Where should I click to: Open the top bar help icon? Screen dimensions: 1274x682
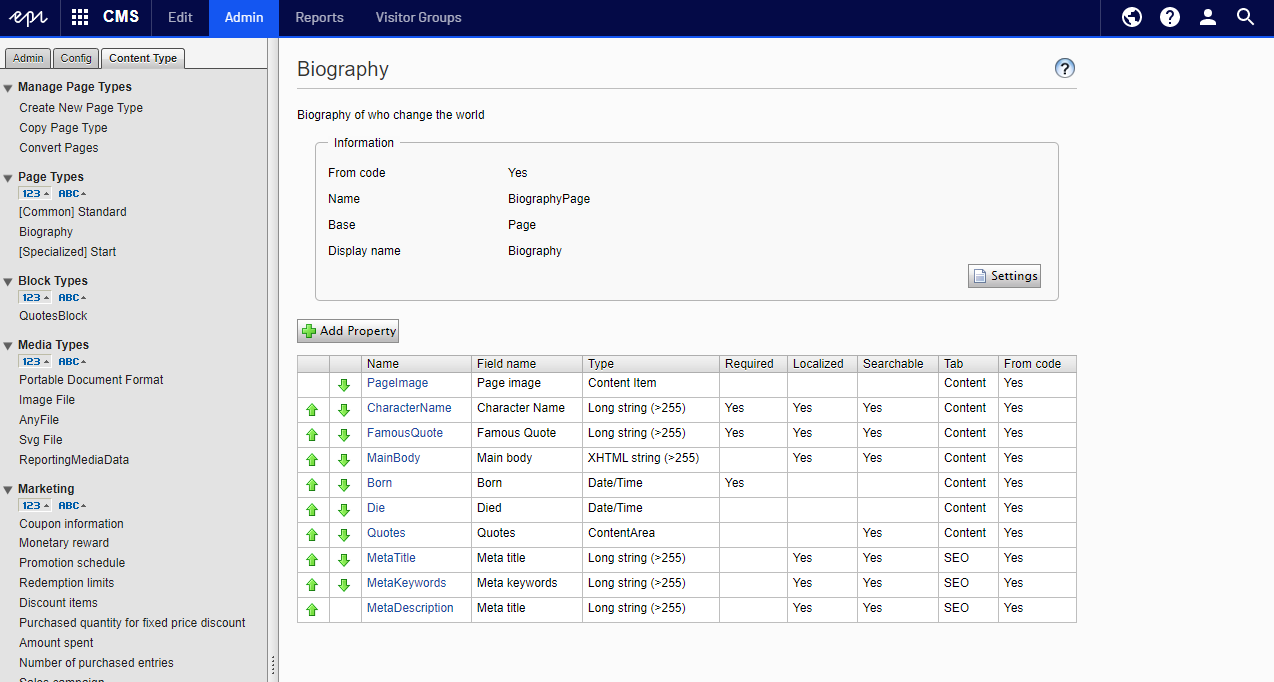(1170, 17)
